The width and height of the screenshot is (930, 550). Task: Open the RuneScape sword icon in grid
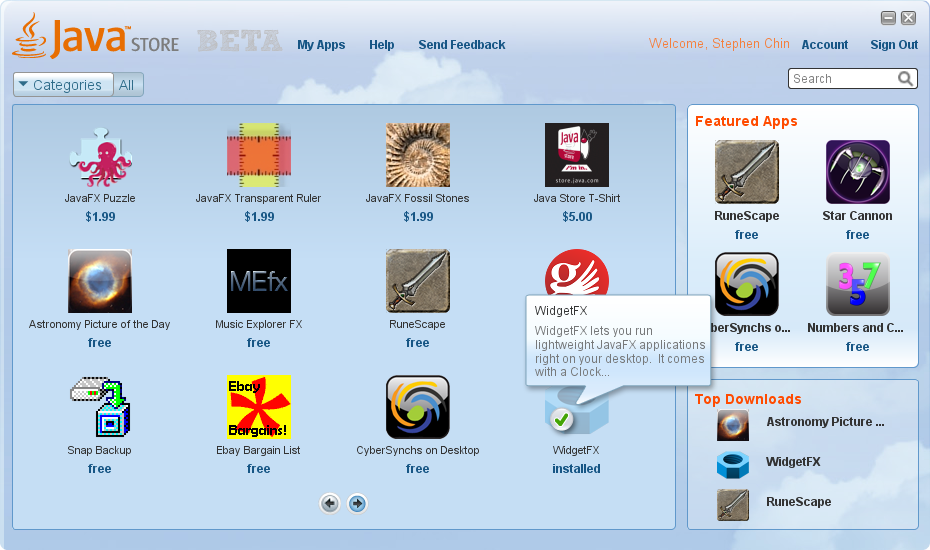pyautogui.click(x=418, y=281)
